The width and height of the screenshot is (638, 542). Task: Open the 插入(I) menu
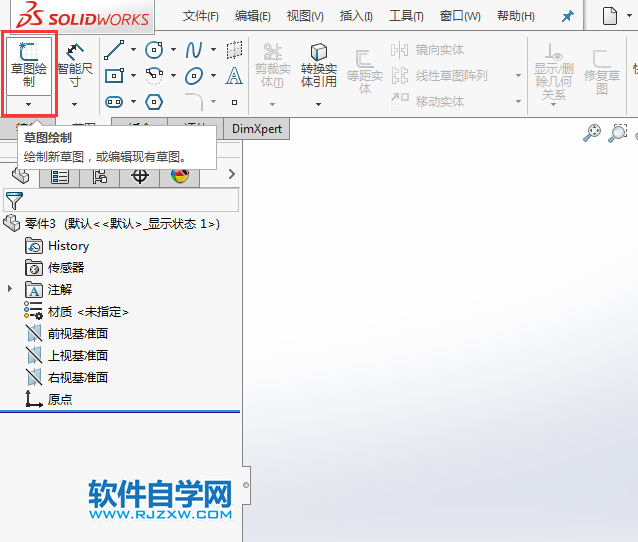[x=356, y=17]
